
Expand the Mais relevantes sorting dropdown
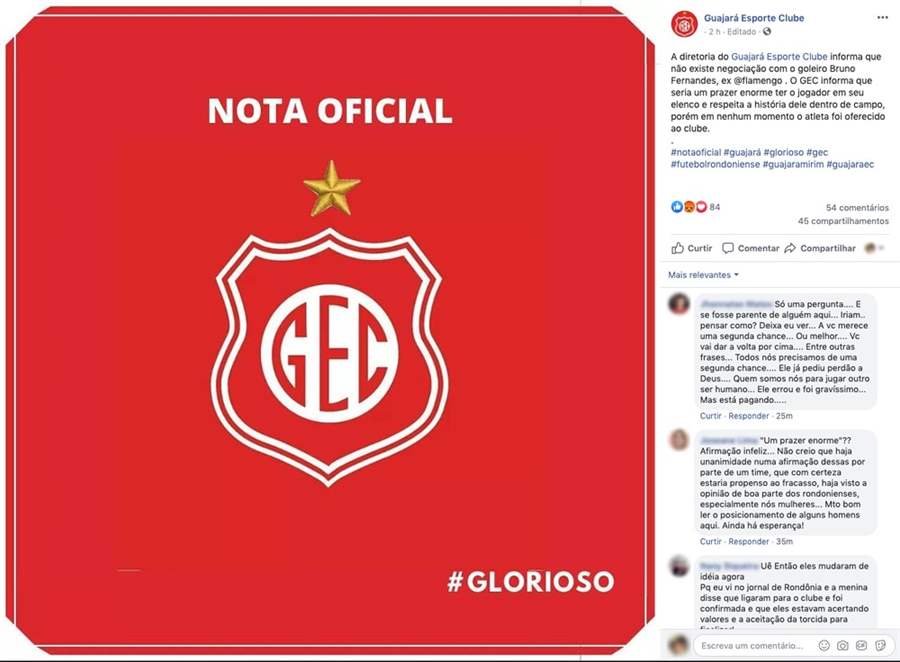[703, 275]
